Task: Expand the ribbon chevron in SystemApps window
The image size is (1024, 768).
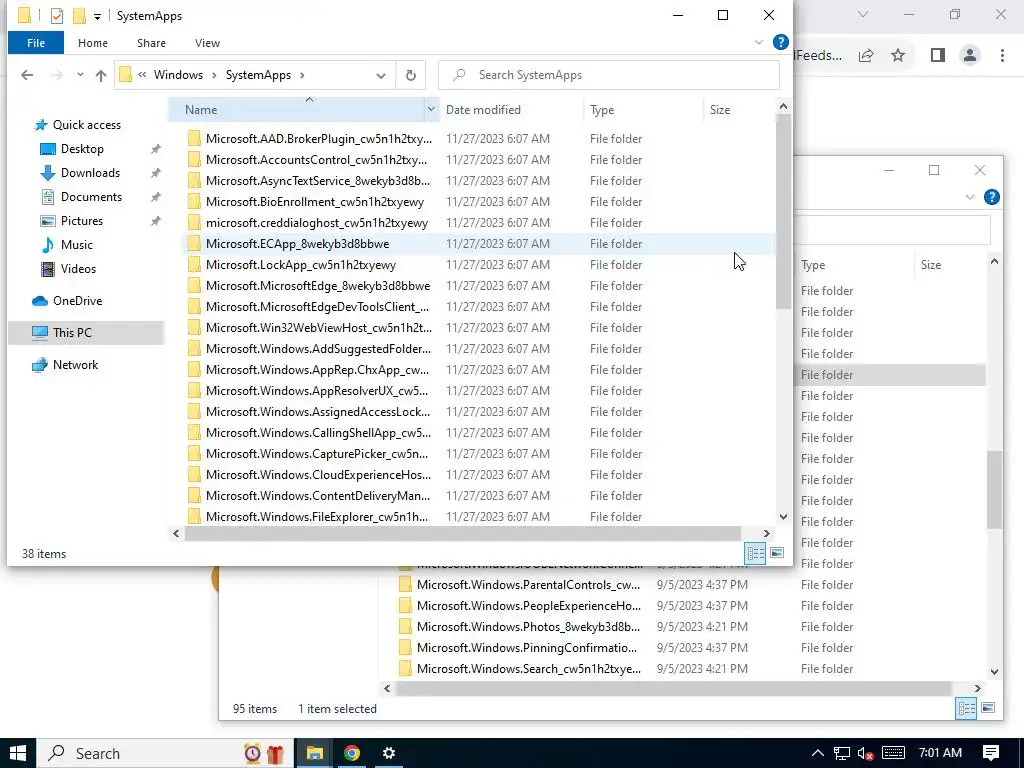Action: click(759, 42)
